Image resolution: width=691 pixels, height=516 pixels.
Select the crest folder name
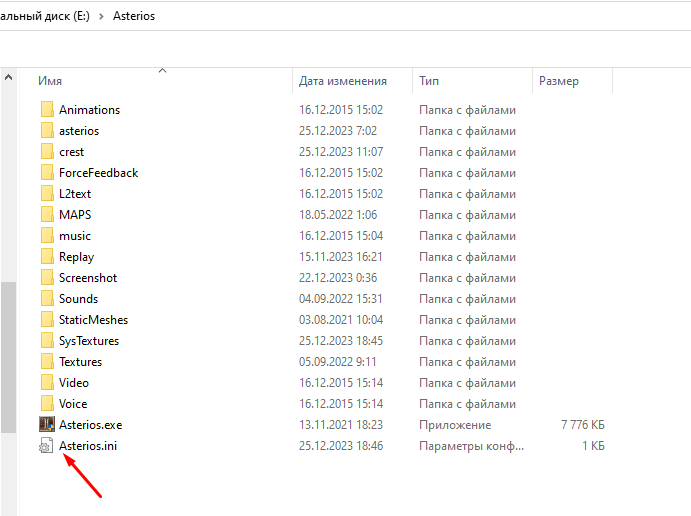click(x=71, y=152)
